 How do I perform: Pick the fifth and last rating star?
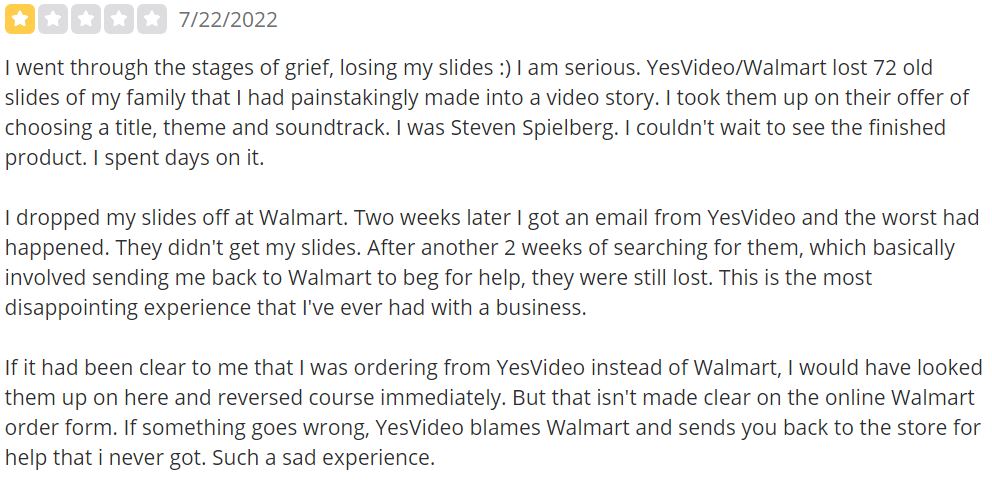153,19
